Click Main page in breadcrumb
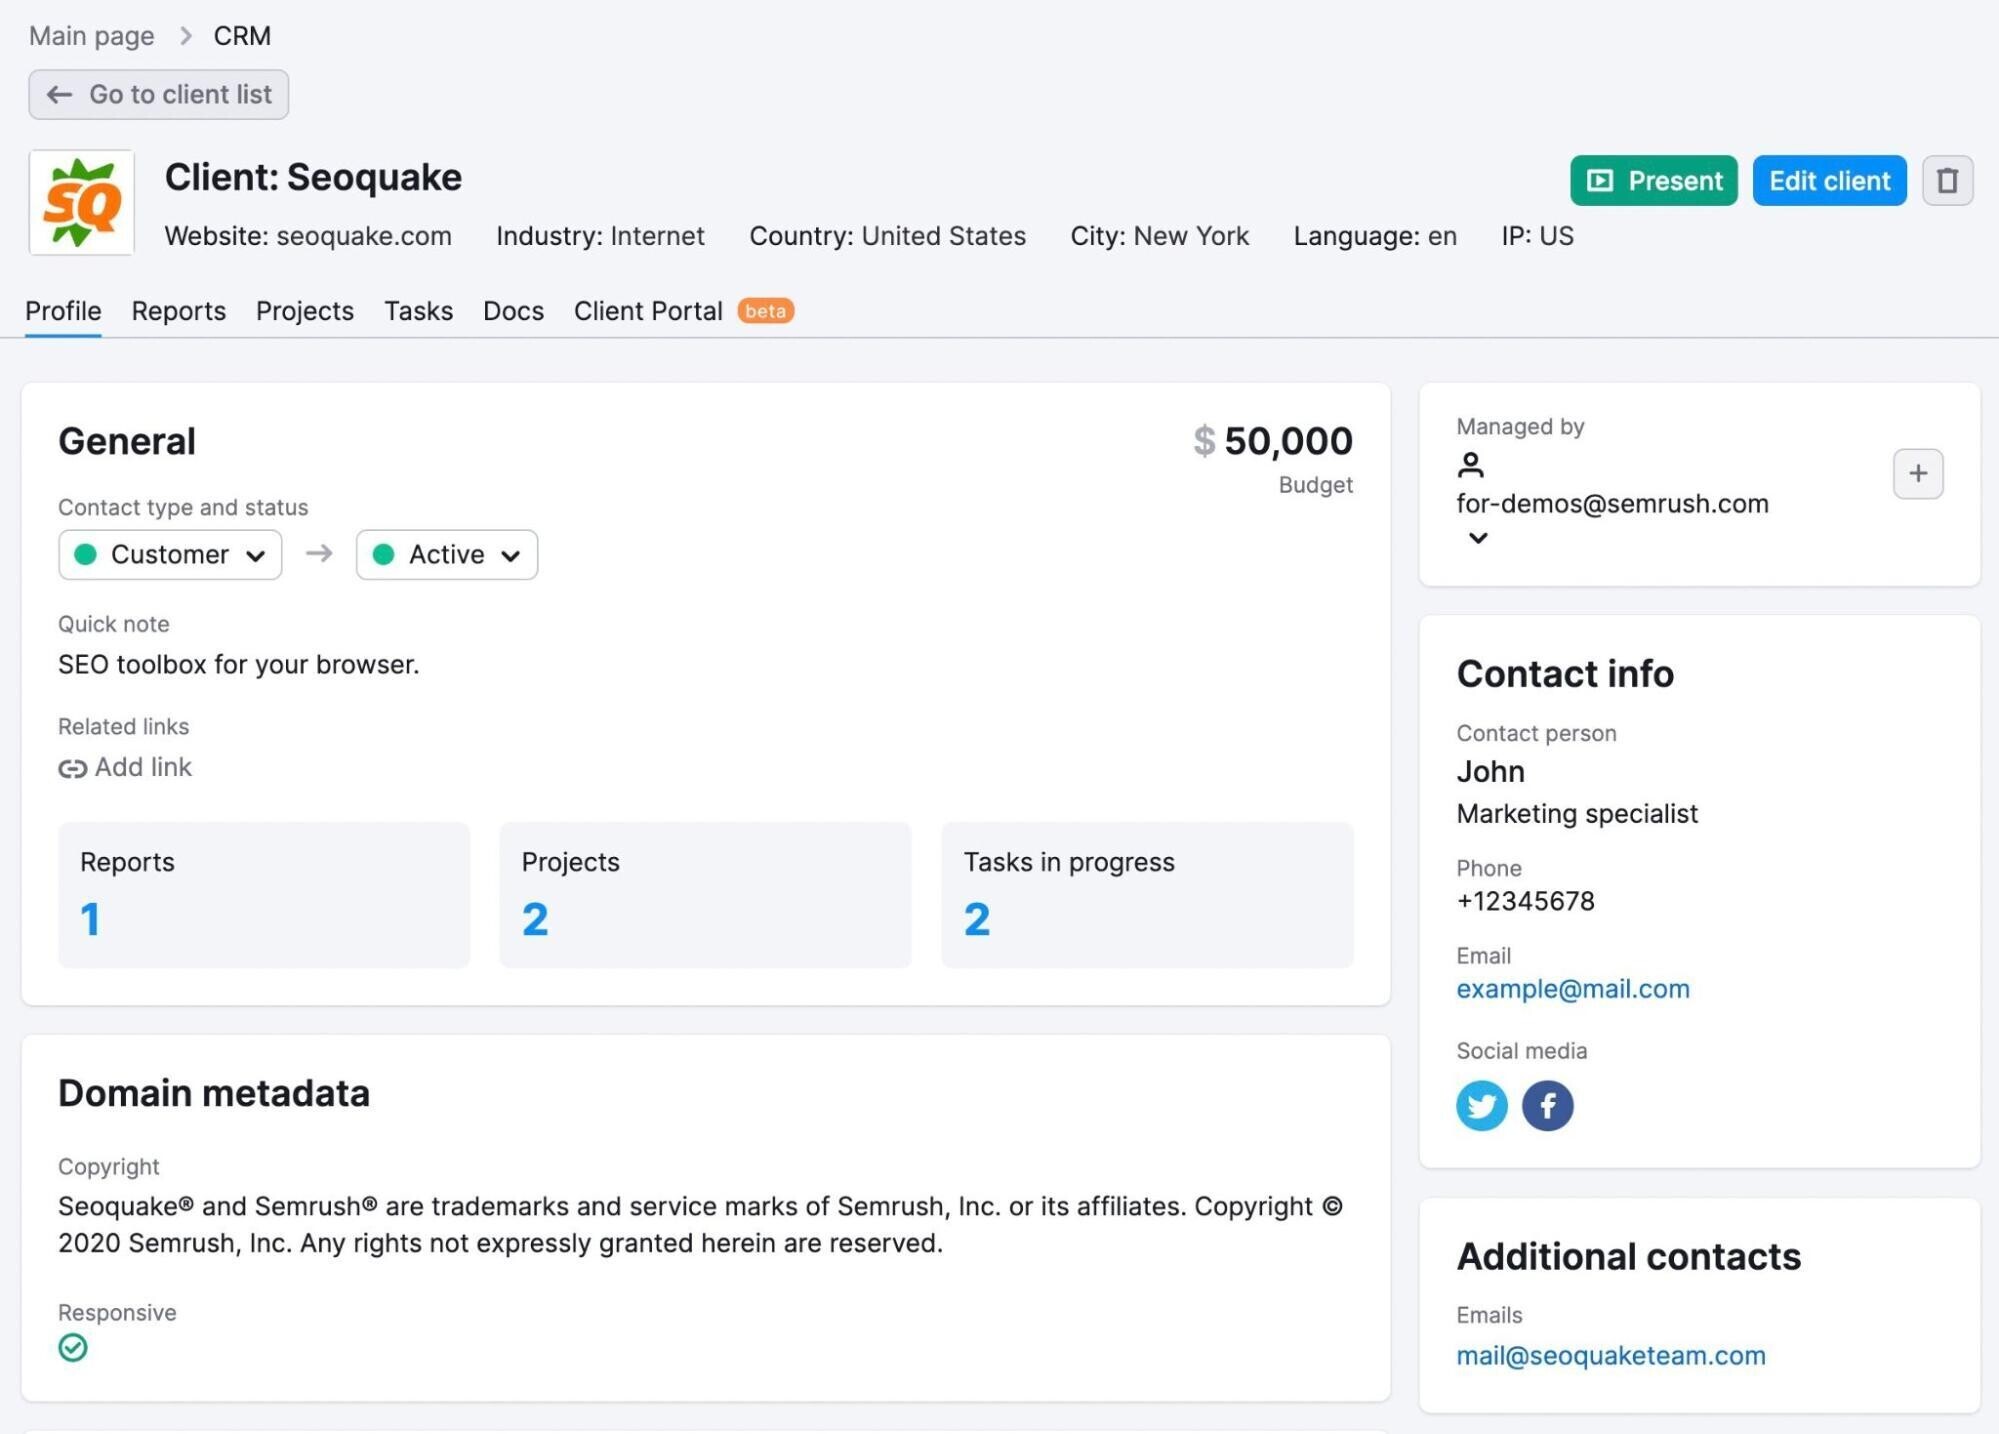Screen dimensions: 1999x1434 pyautogui.click(x=92, y=36)
